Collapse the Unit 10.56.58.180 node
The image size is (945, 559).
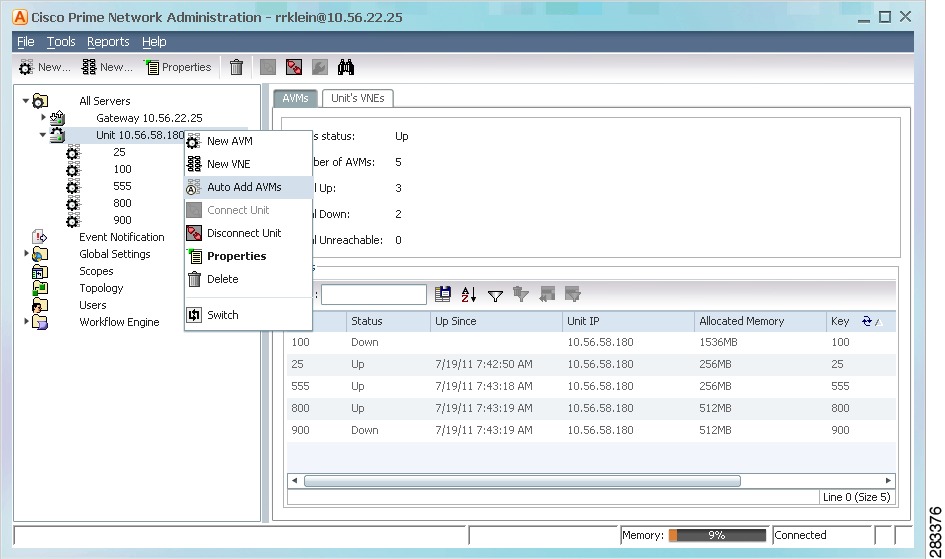(x=43, y=134)
